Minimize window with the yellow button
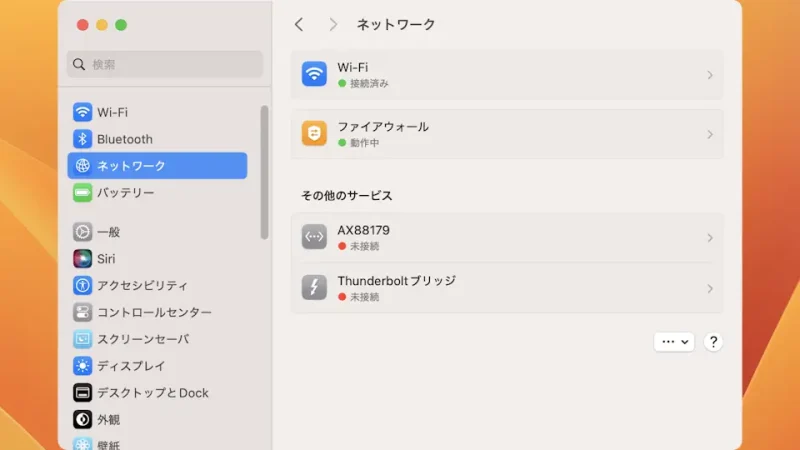The image size is (800, 450). (x=102, y=25)
